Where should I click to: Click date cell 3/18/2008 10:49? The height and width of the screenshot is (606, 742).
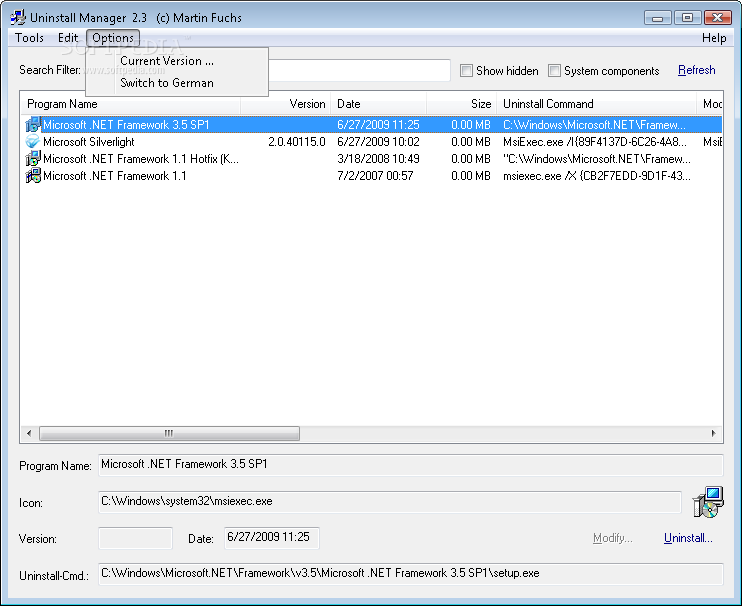[x=378, y=158]
